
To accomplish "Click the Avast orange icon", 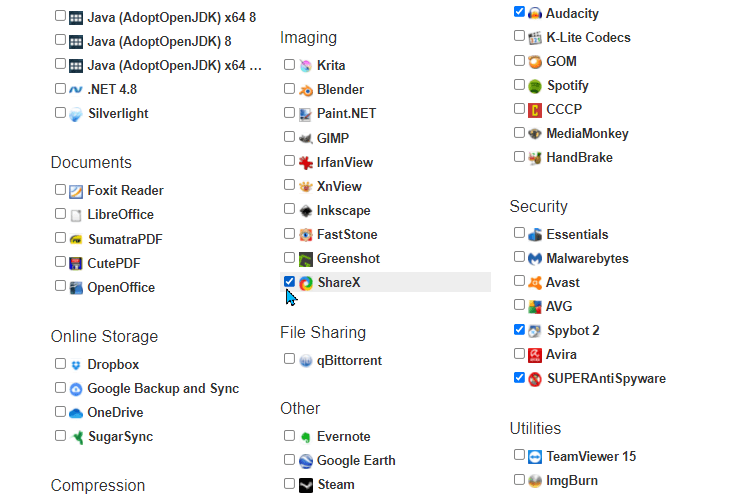I will pos(535,283).
